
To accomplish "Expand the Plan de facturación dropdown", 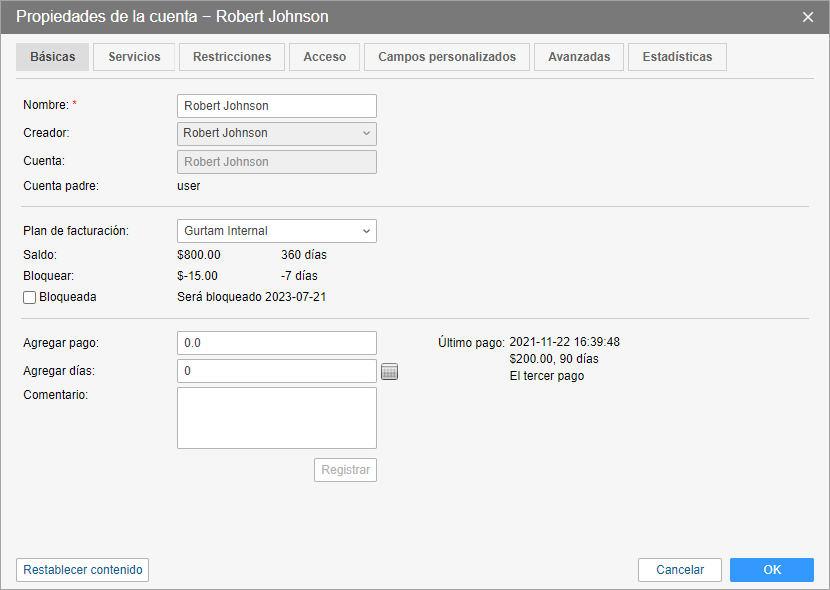I will coord(276,231).
